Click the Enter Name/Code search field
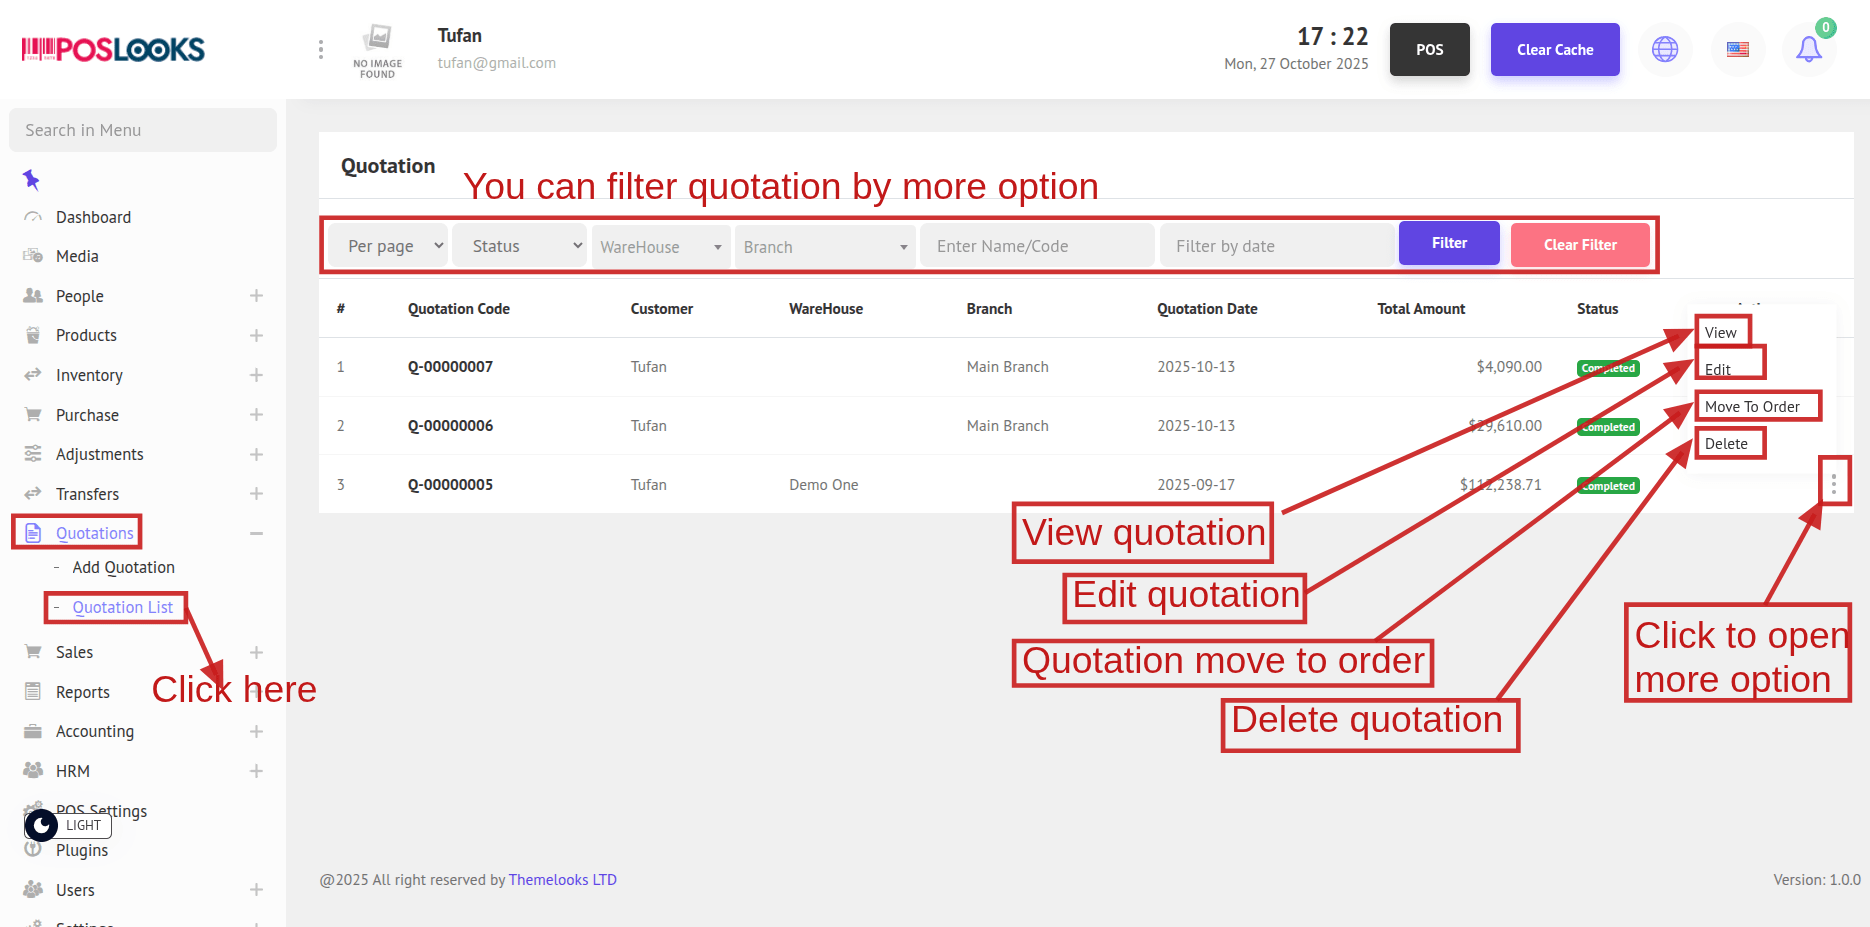 [1036, 246]
